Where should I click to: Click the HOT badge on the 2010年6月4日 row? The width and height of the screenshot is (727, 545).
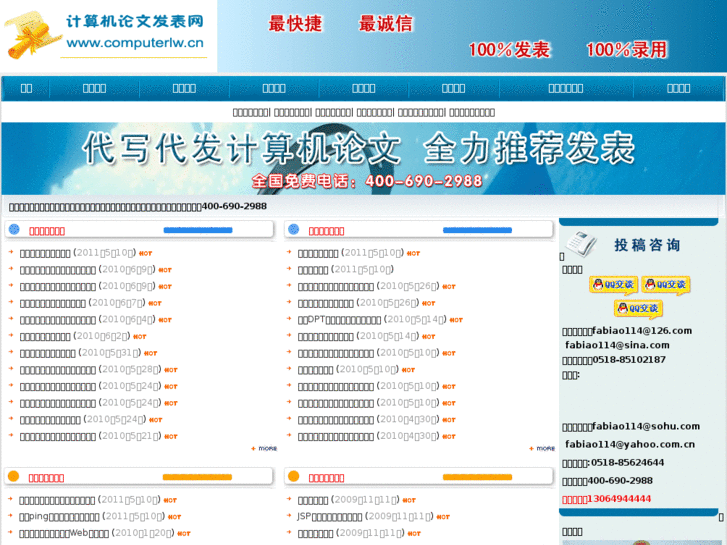(x=165, y=320)
